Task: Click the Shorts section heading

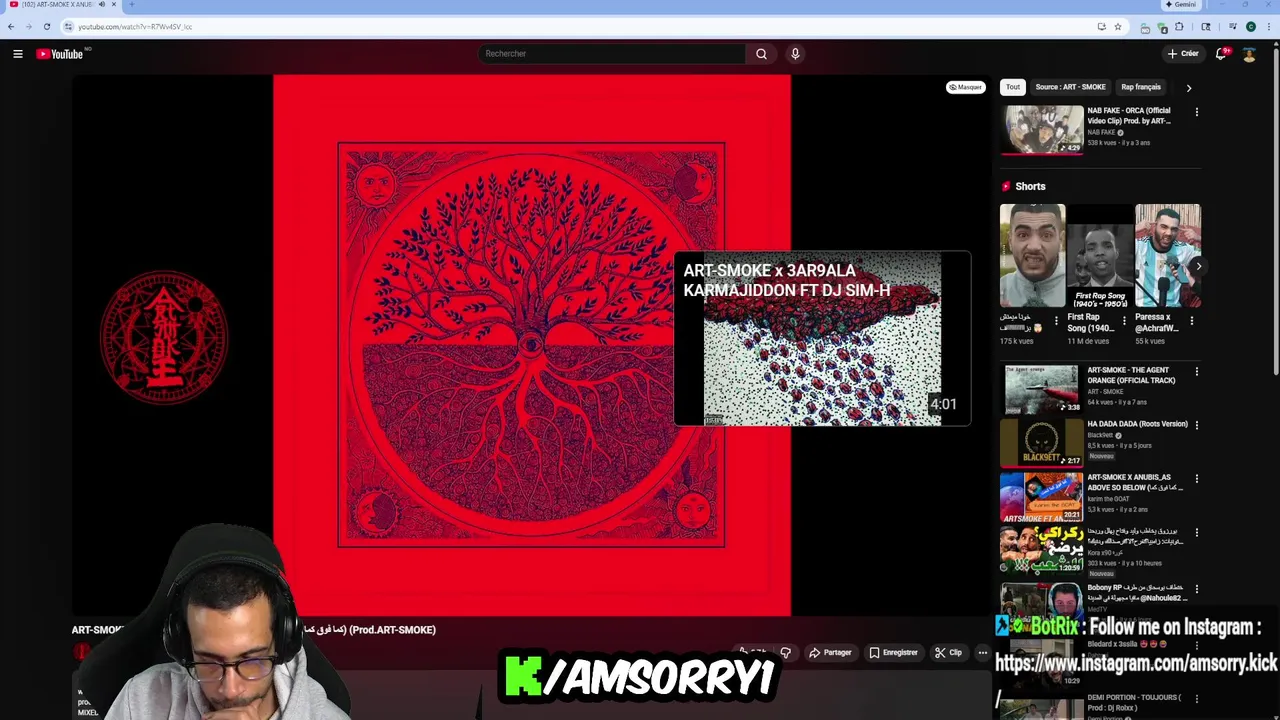Action: (x=1030, y=186)
